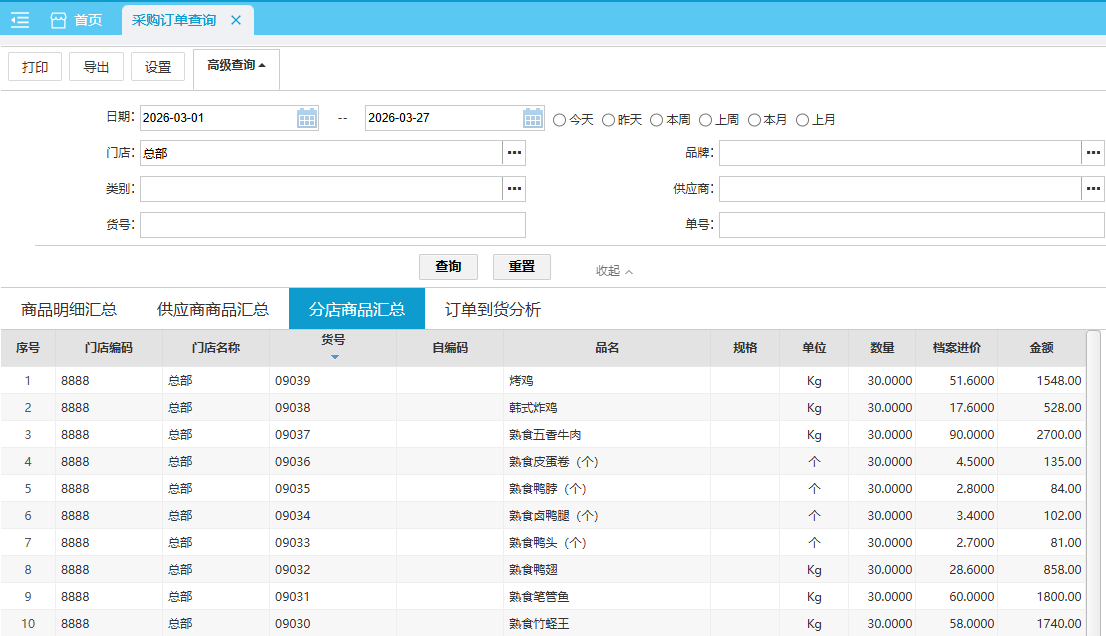Open supplier selector ellipsis button
Image resolution: width=1106 pixels, height=636 pixels.
click(x=1093, y=189)
